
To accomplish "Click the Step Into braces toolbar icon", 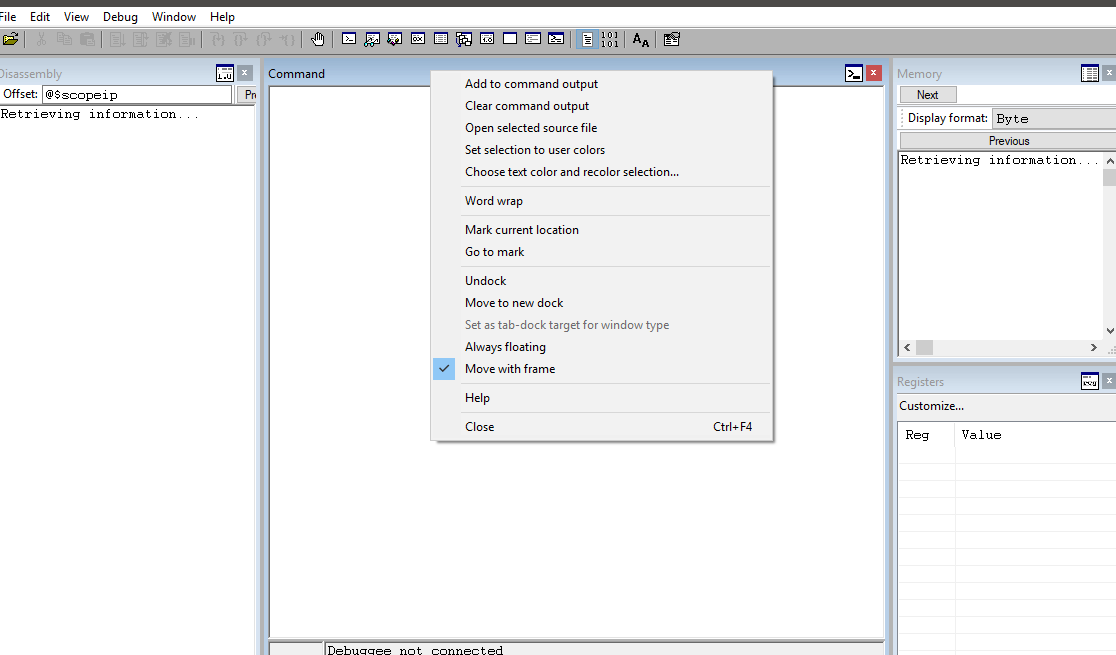I will (x=218, y=39).
